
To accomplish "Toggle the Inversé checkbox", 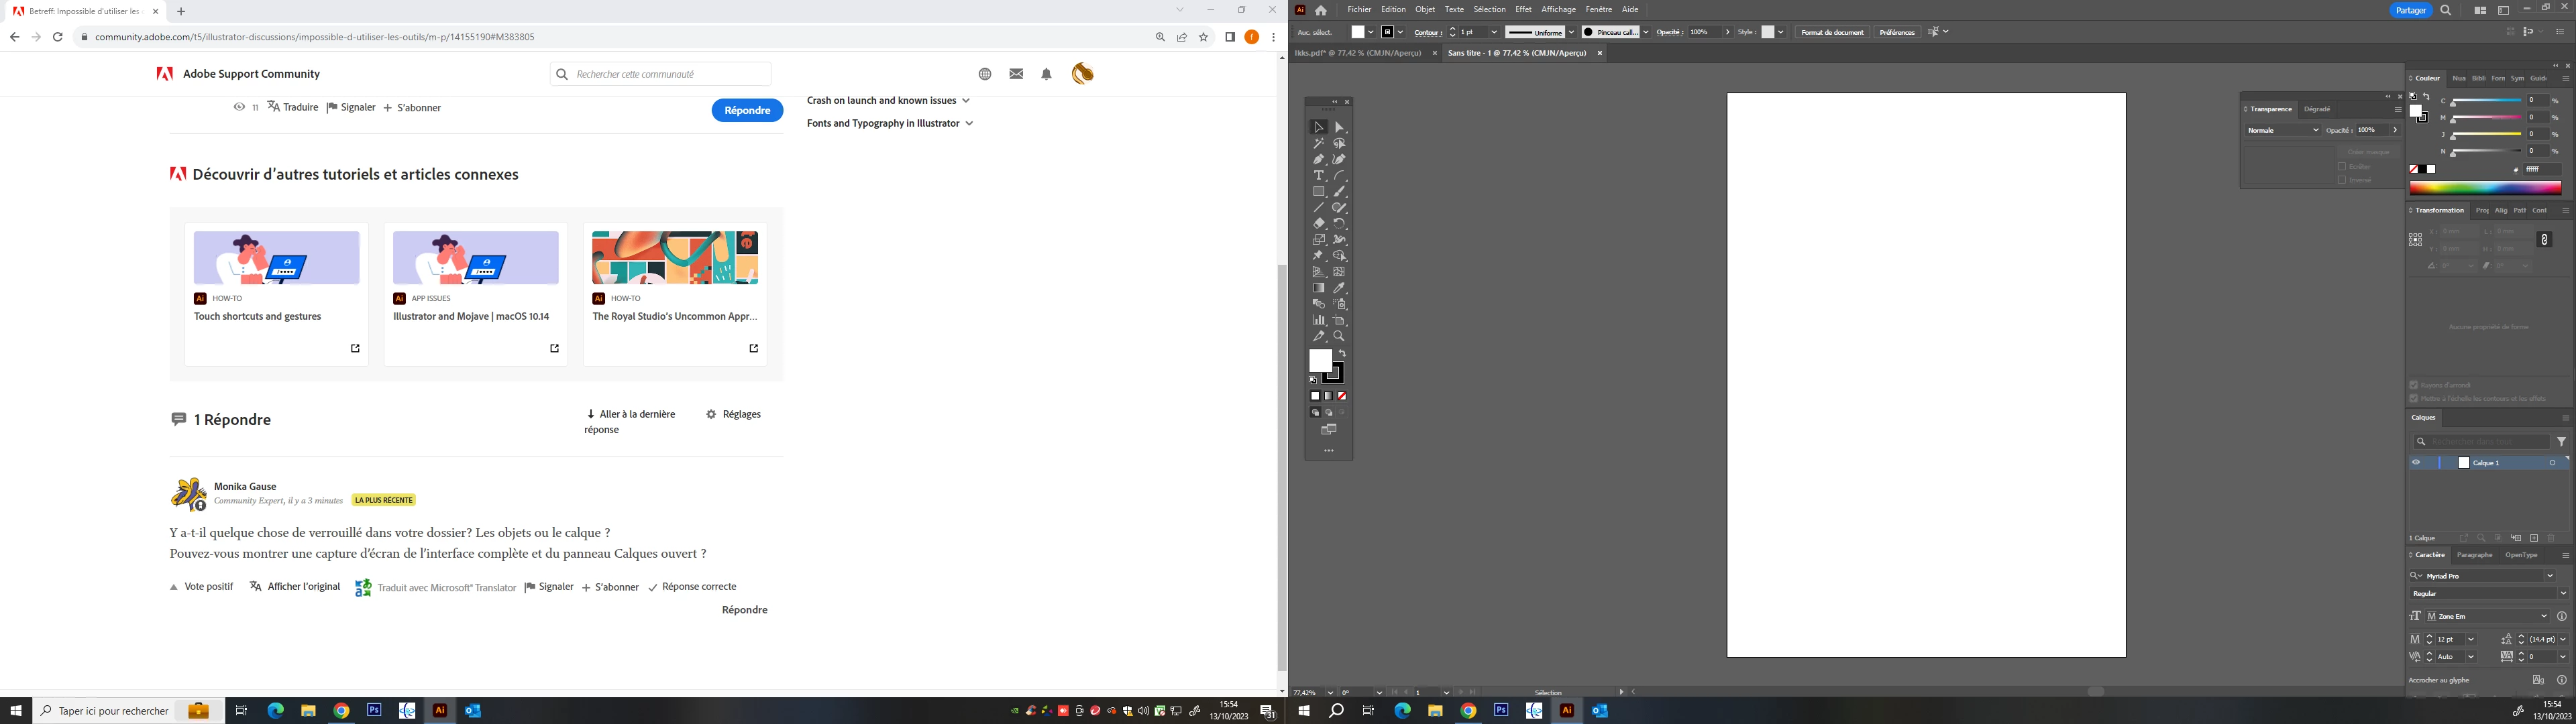I will point(2342,180).
